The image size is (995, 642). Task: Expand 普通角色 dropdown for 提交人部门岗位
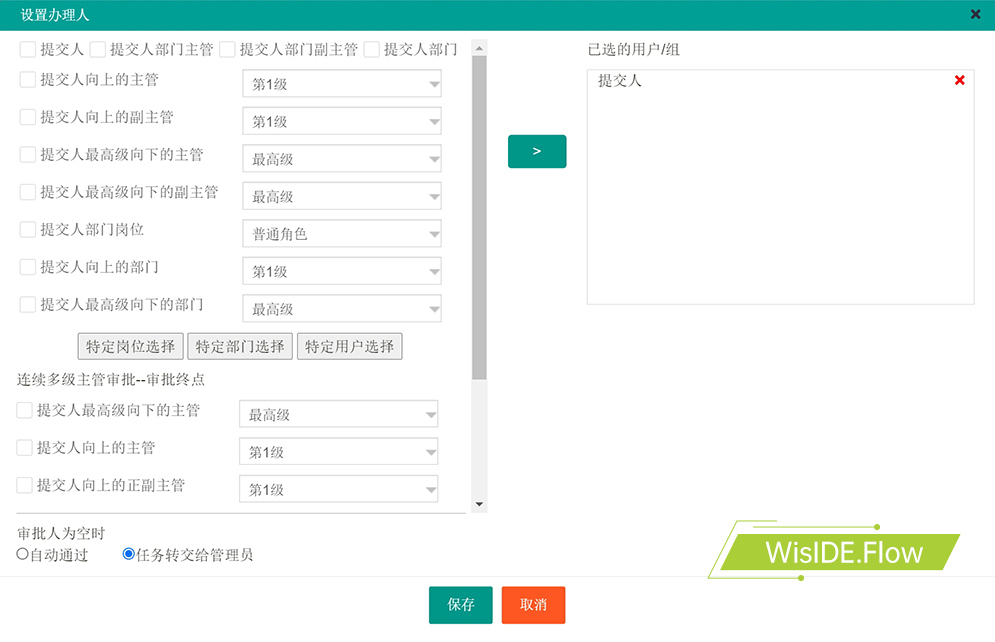(x=342, y=234)
